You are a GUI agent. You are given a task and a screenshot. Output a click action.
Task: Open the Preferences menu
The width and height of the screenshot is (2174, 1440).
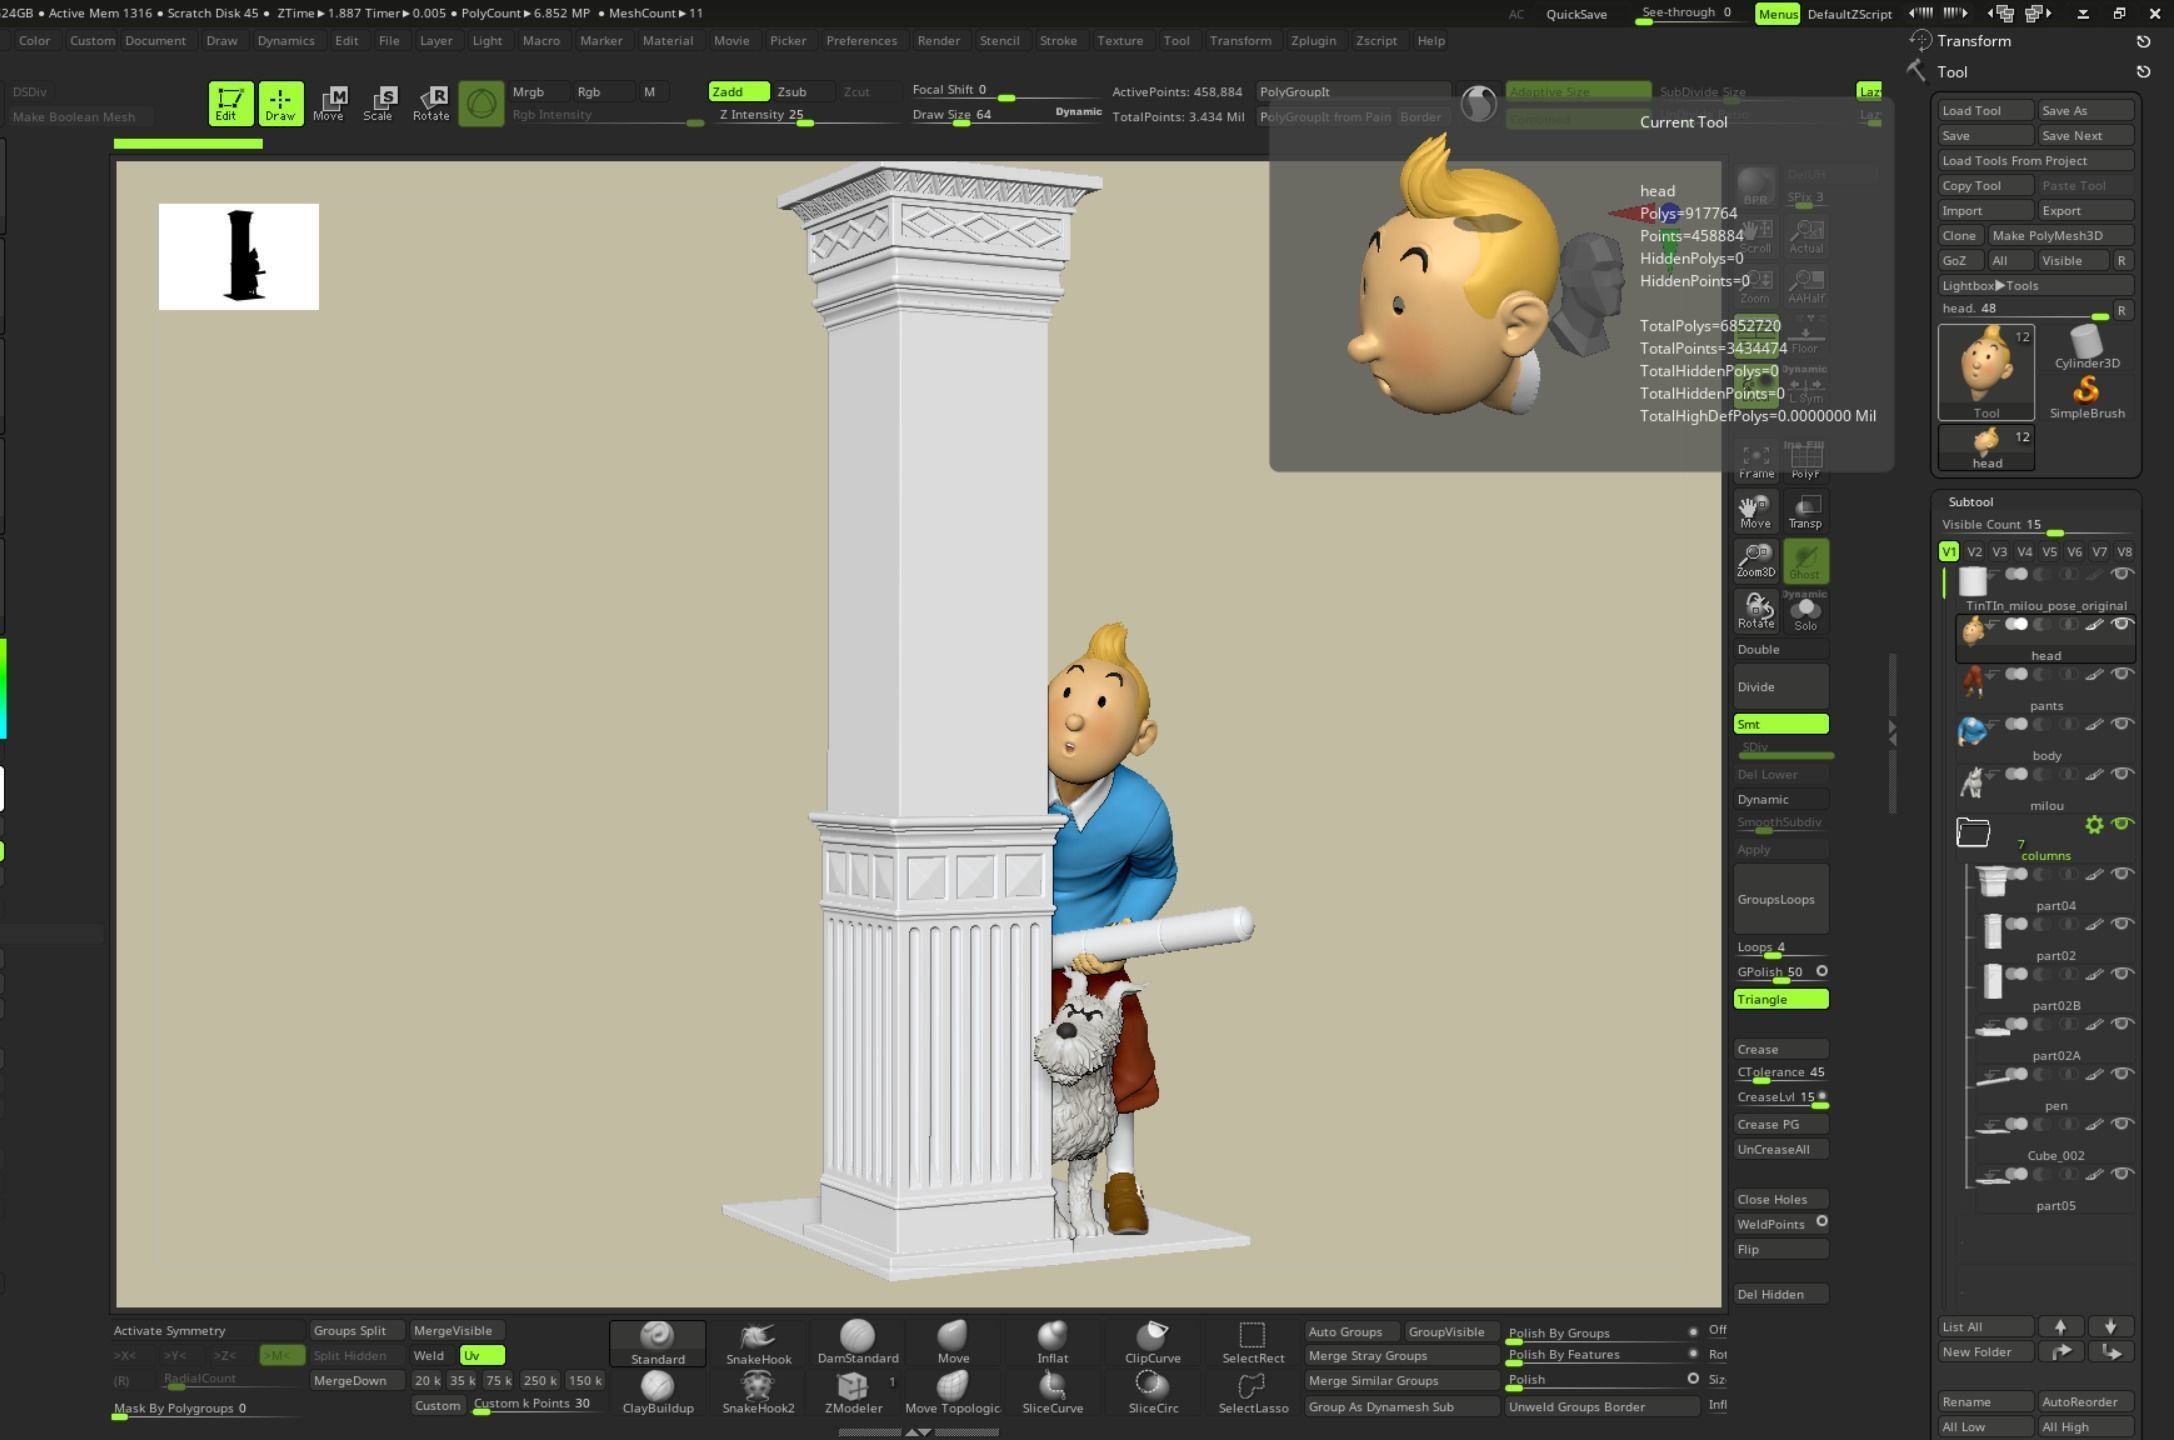click(x=861, y=41)
